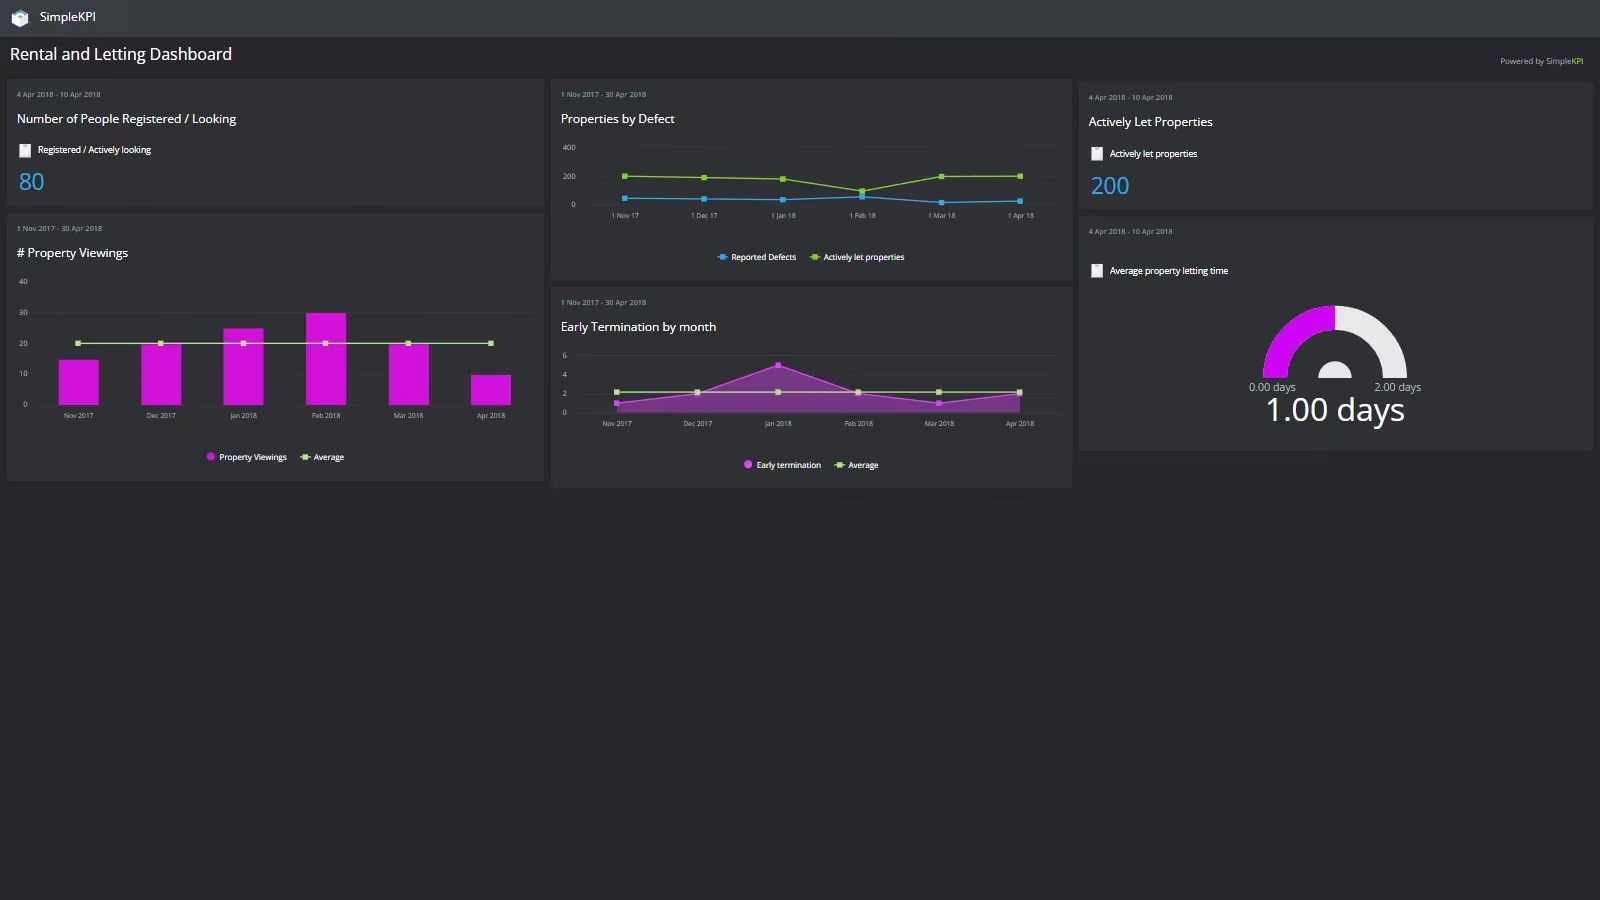Click the Average property letting time document icon

[1097, 271]
